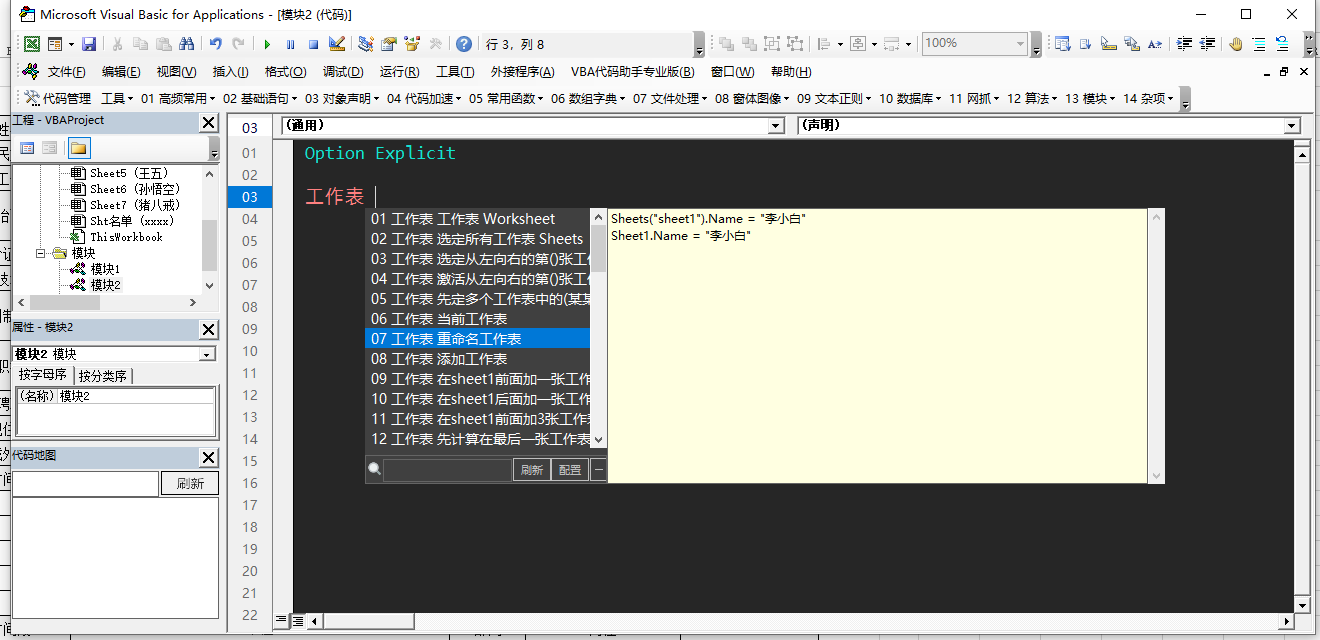This screenshot has width=1320, height=640.
Task: Open the 文件(F) menu
Action: click(x=67, y=72)
